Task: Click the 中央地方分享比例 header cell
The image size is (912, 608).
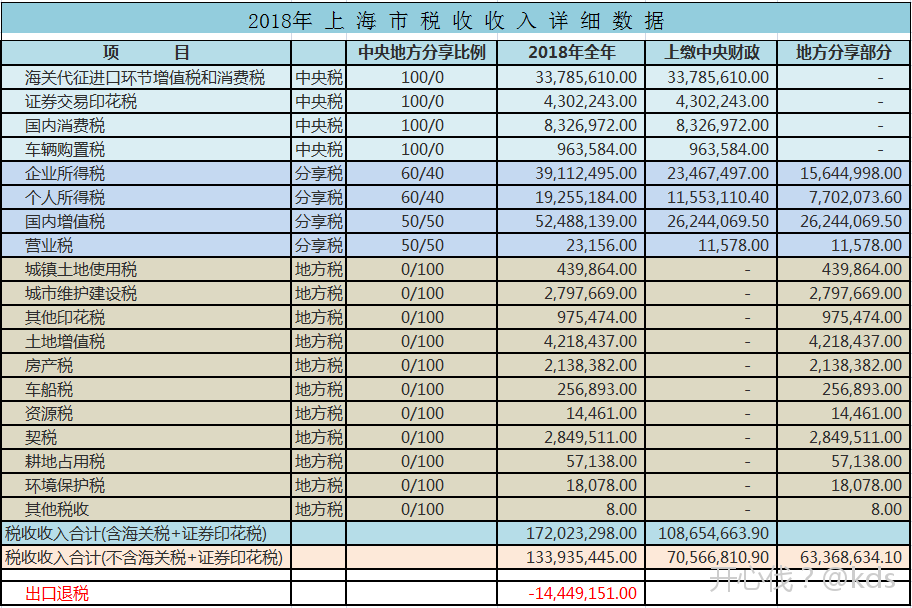Action: (422, 53)
